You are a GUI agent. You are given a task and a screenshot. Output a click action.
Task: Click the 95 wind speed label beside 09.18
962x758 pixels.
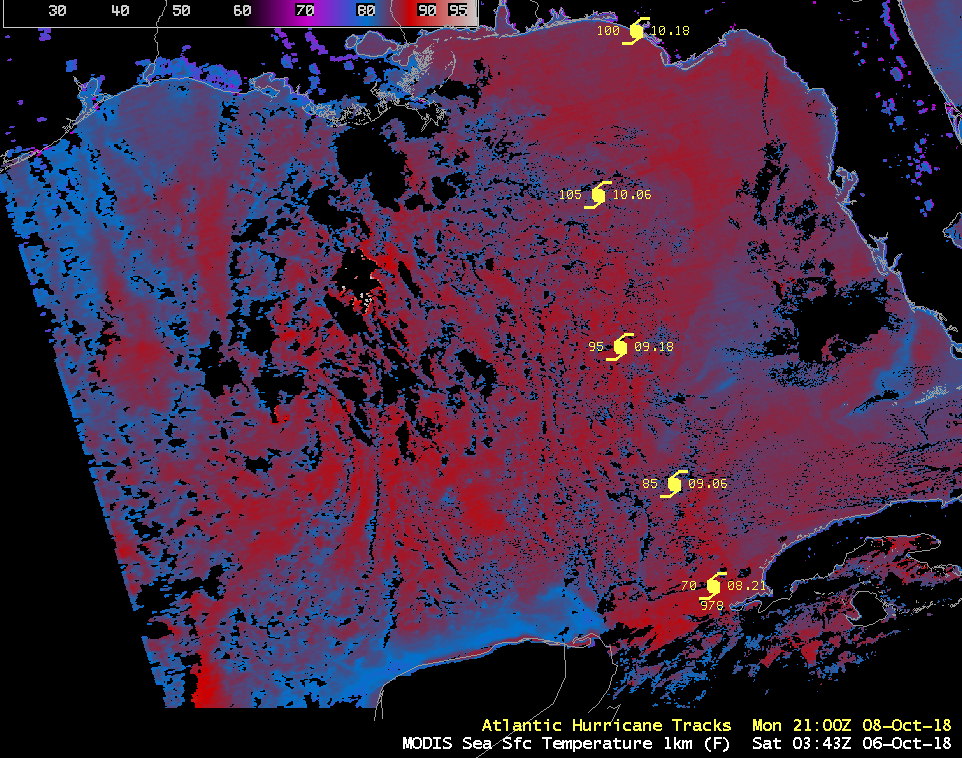[x=596, y=347]
